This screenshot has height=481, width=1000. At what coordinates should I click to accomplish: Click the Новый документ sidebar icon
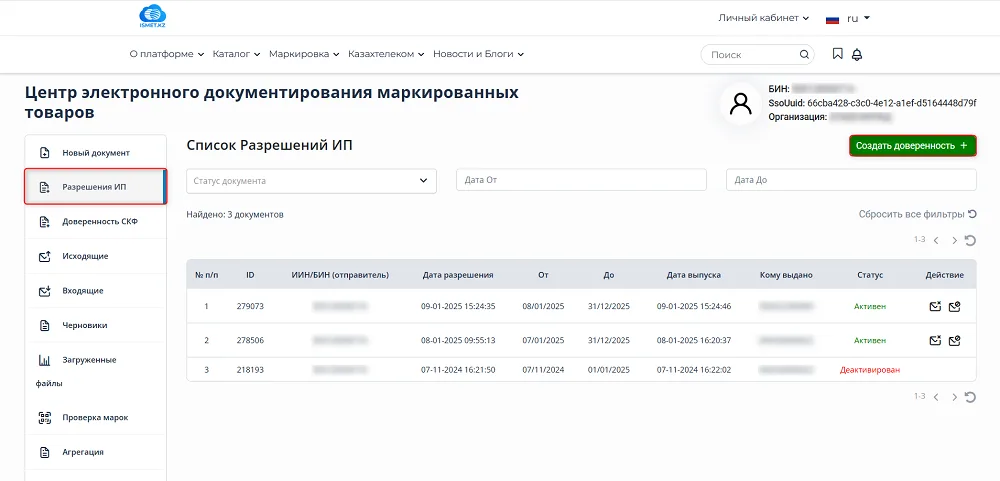[45, 153]
